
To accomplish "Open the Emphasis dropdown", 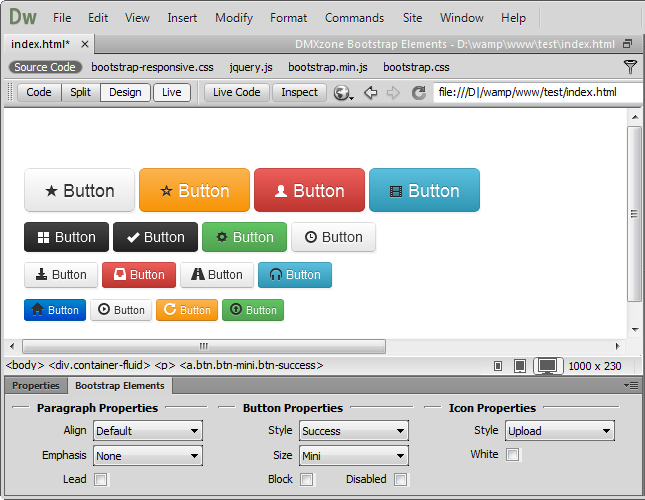I will tap(148, 456).
